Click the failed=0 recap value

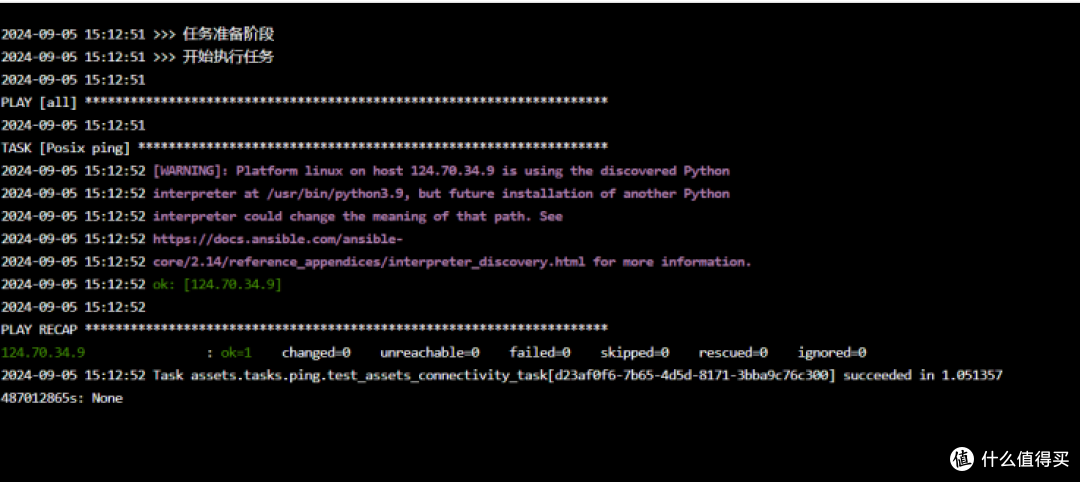[540, 353]
